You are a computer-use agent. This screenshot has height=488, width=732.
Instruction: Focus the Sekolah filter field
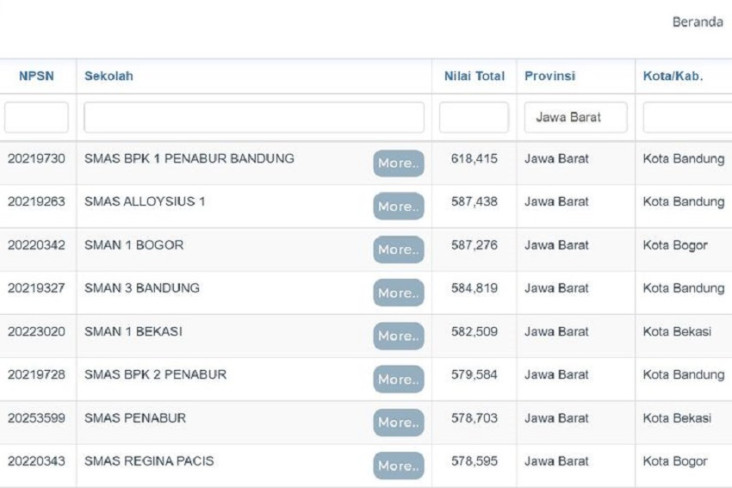pyautogui.click(x=254, y=117)
